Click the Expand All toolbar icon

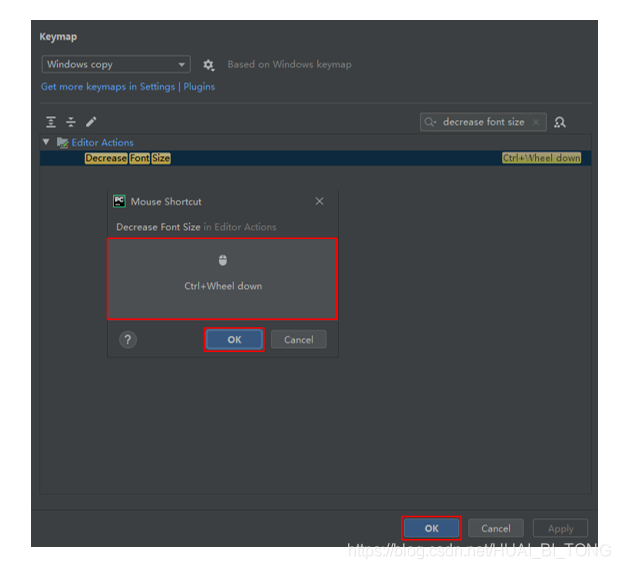point(51,122)
